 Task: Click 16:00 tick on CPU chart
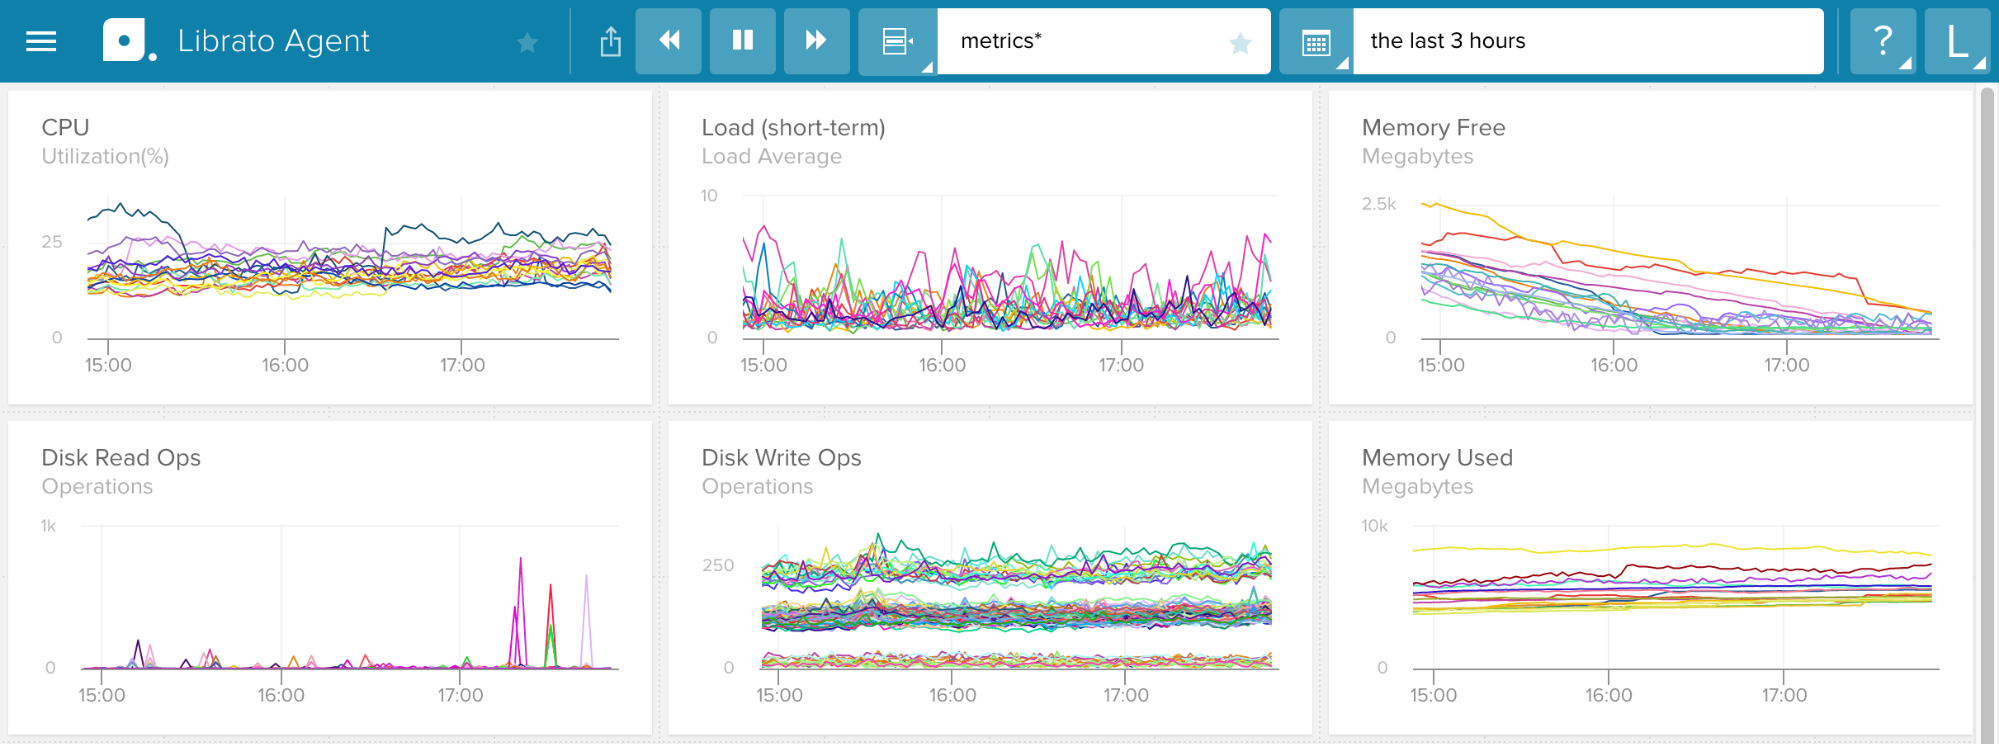click(285, 365)
